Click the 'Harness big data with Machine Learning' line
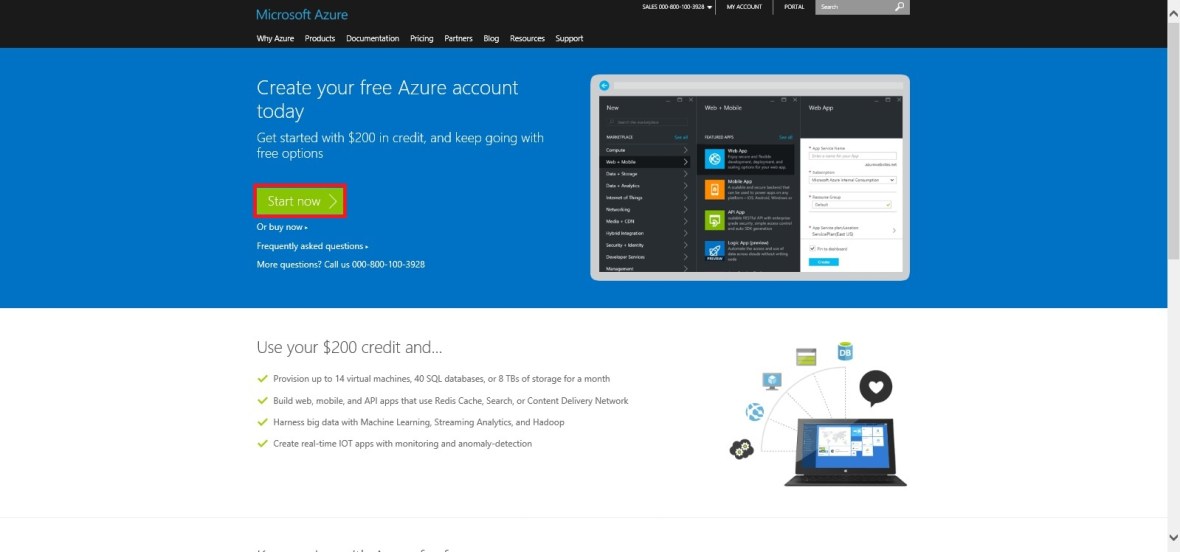Viewport: 1180px width, 552px height. (x=418, y=423)
